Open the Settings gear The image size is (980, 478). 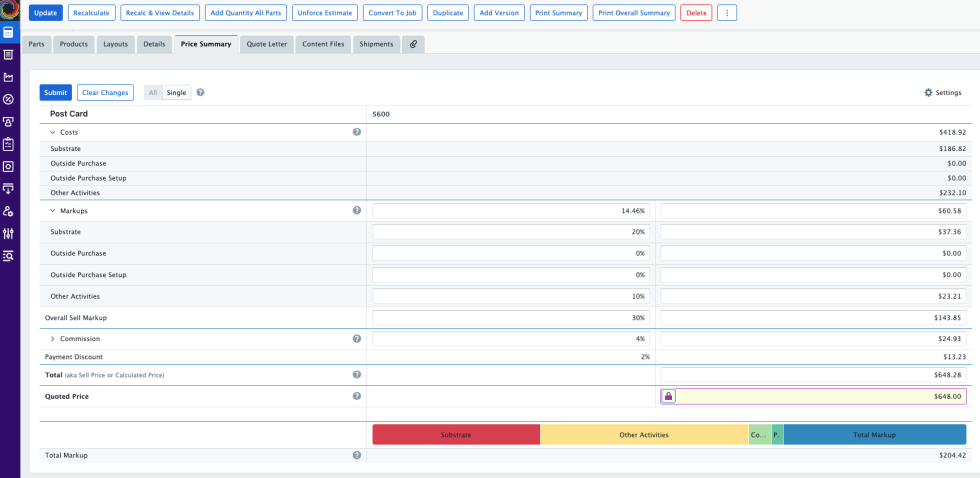pyautogui.click(x=942, y=92)
